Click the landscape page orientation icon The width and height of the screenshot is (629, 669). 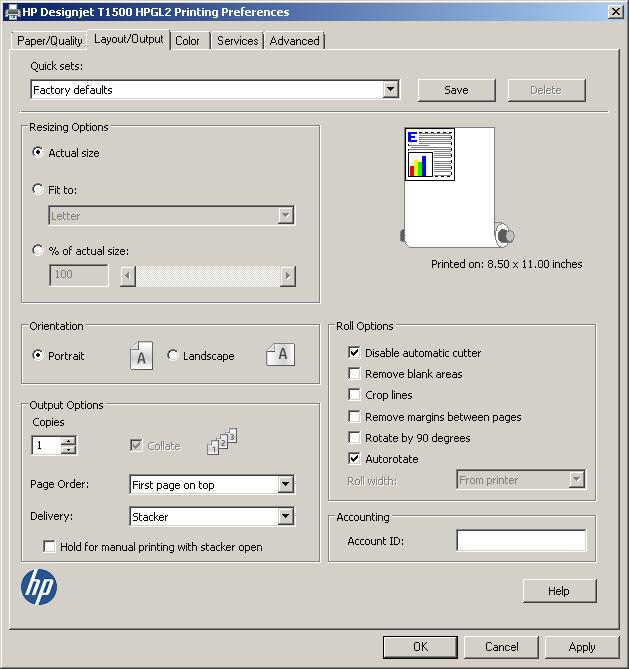pos(280,355)
